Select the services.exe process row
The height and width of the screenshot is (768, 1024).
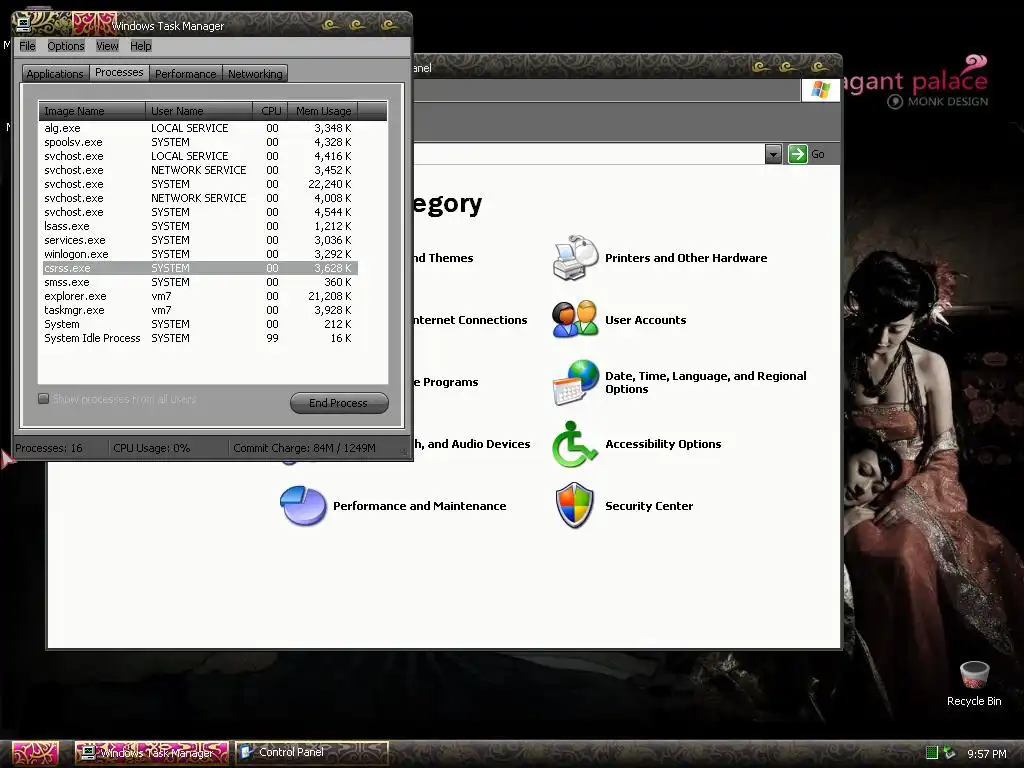point(199,240)
